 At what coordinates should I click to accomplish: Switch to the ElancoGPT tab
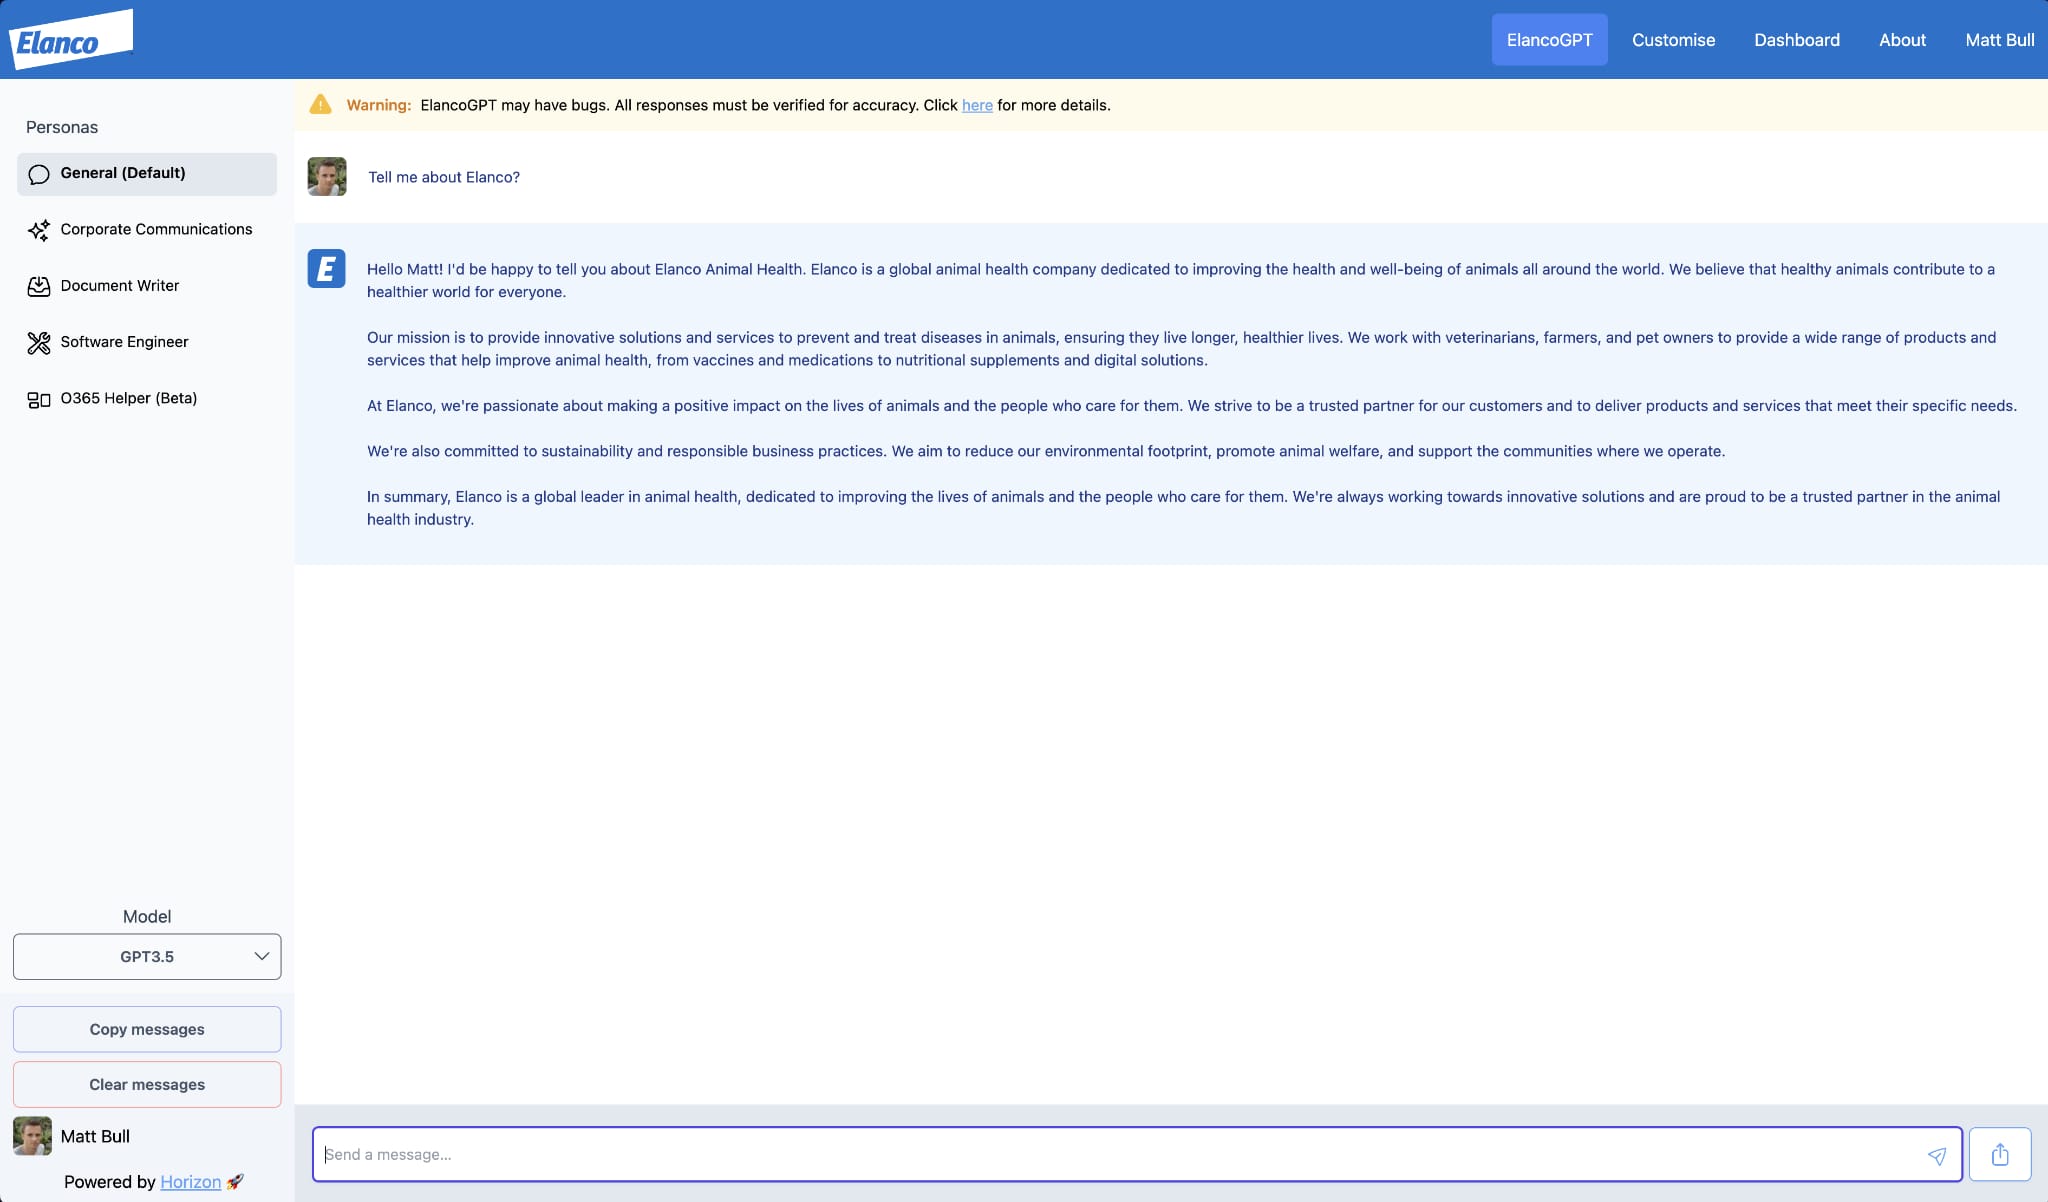1549,40
